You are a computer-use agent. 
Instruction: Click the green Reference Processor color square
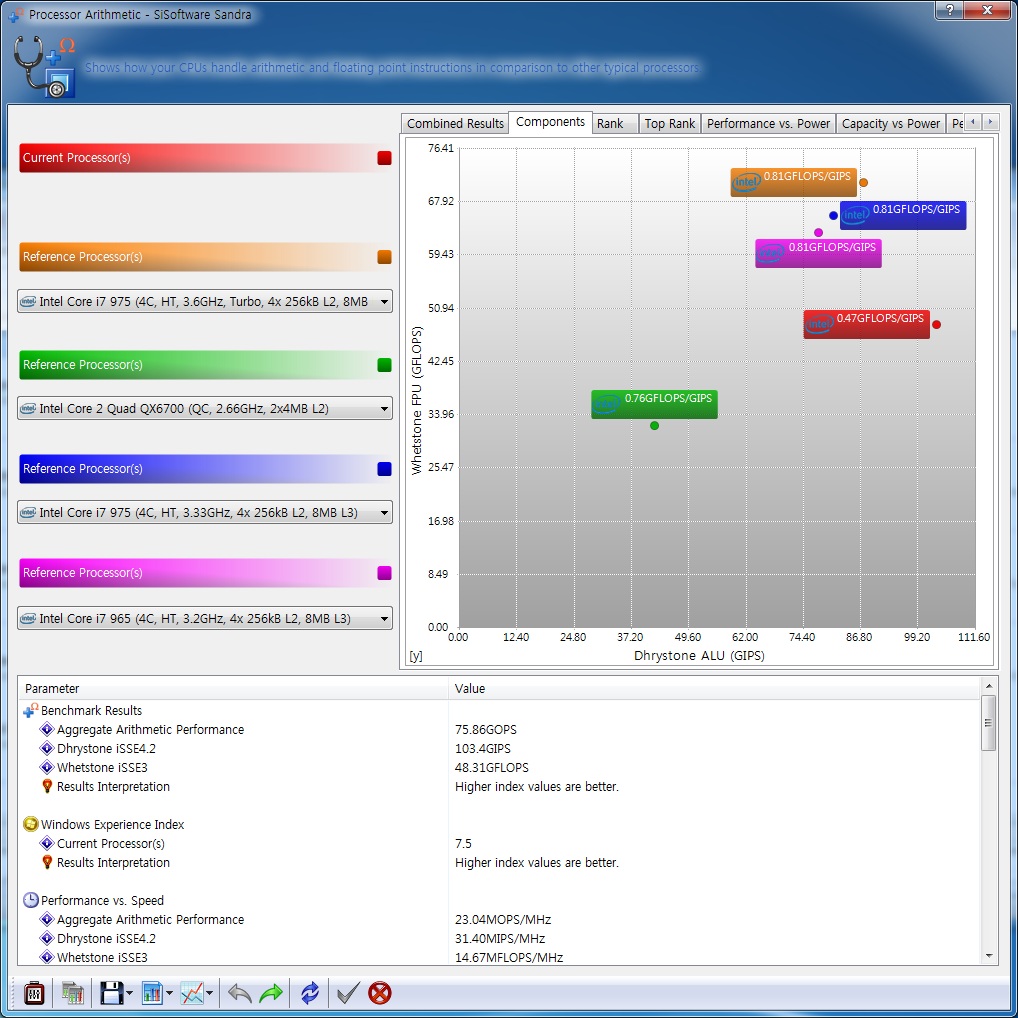click(384, 365)
